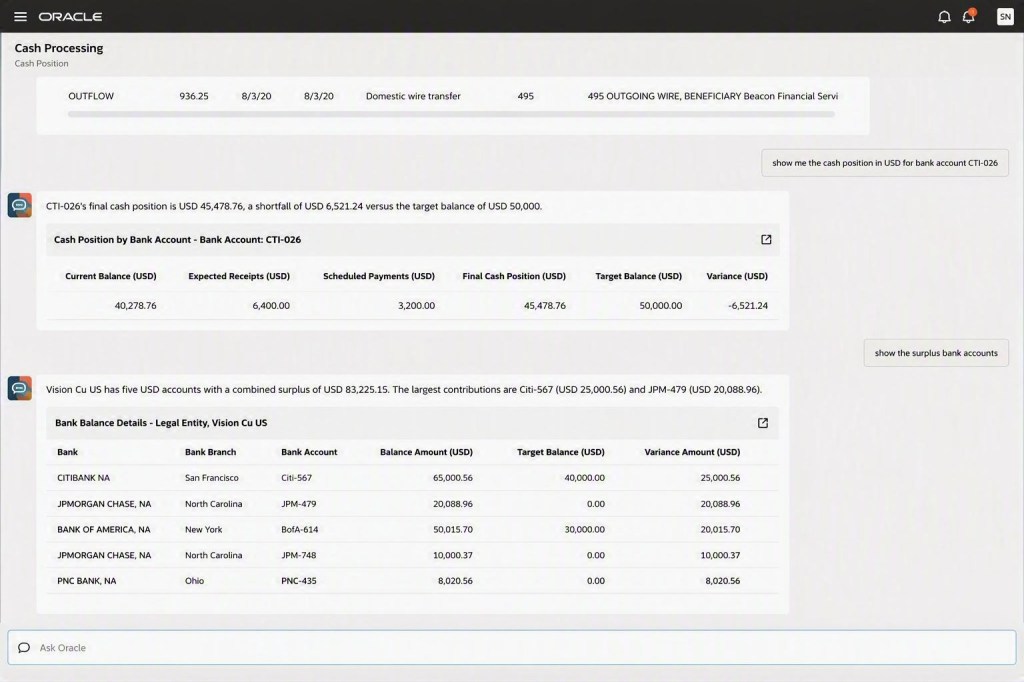Image resolution: width=1024 pixels, height=682 pixels.
Task: Click the JPM-479 bank account cell
Action: coord(298,504)
